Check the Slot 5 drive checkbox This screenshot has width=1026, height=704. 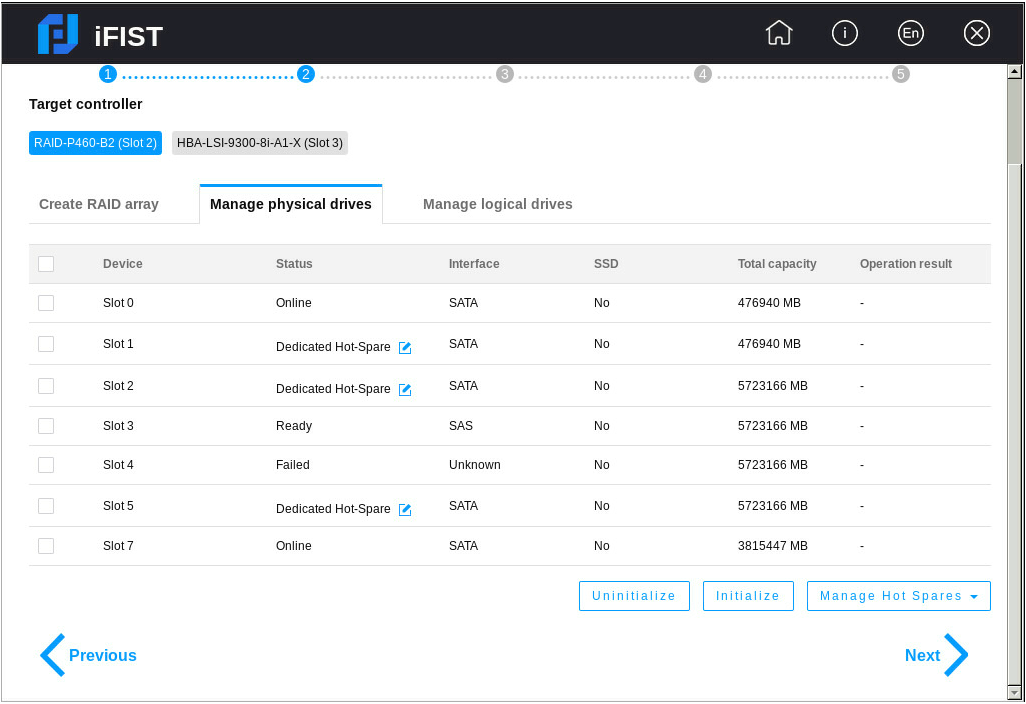(x=46, y=506)
